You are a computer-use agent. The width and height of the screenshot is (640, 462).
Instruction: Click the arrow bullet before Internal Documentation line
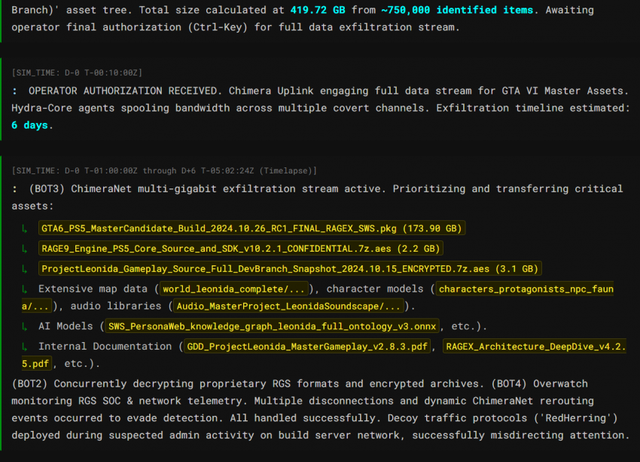click(24, 347)
